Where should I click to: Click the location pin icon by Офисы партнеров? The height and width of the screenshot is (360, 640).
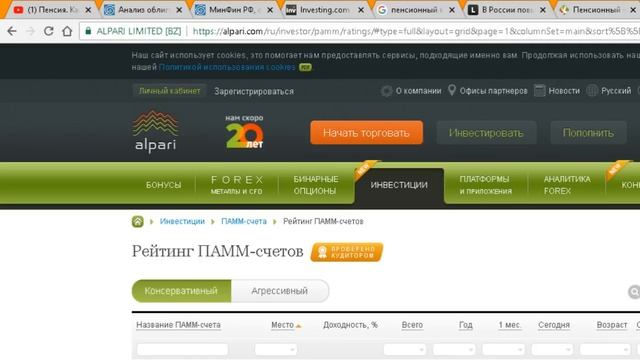(x=451, y=90)
